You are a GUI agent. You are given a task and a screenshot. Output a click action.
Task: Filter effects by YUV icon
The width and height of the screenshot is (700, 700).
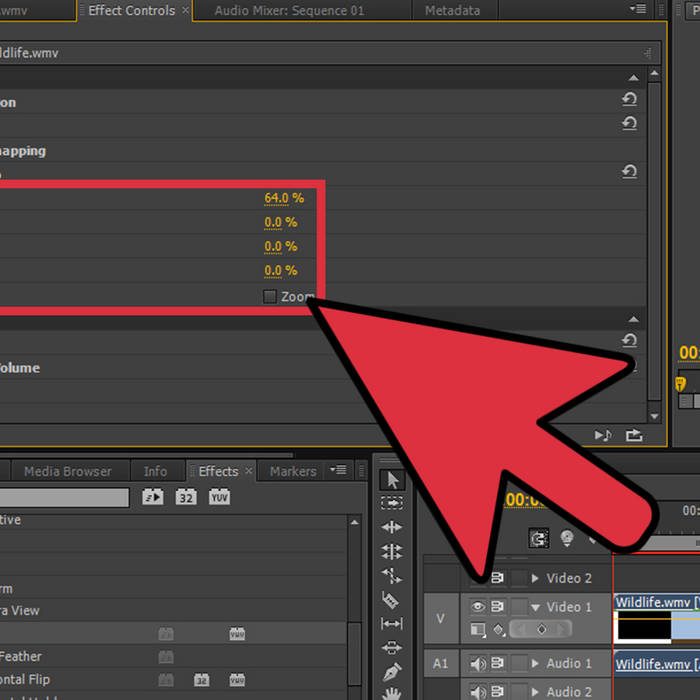click(219, 497)
